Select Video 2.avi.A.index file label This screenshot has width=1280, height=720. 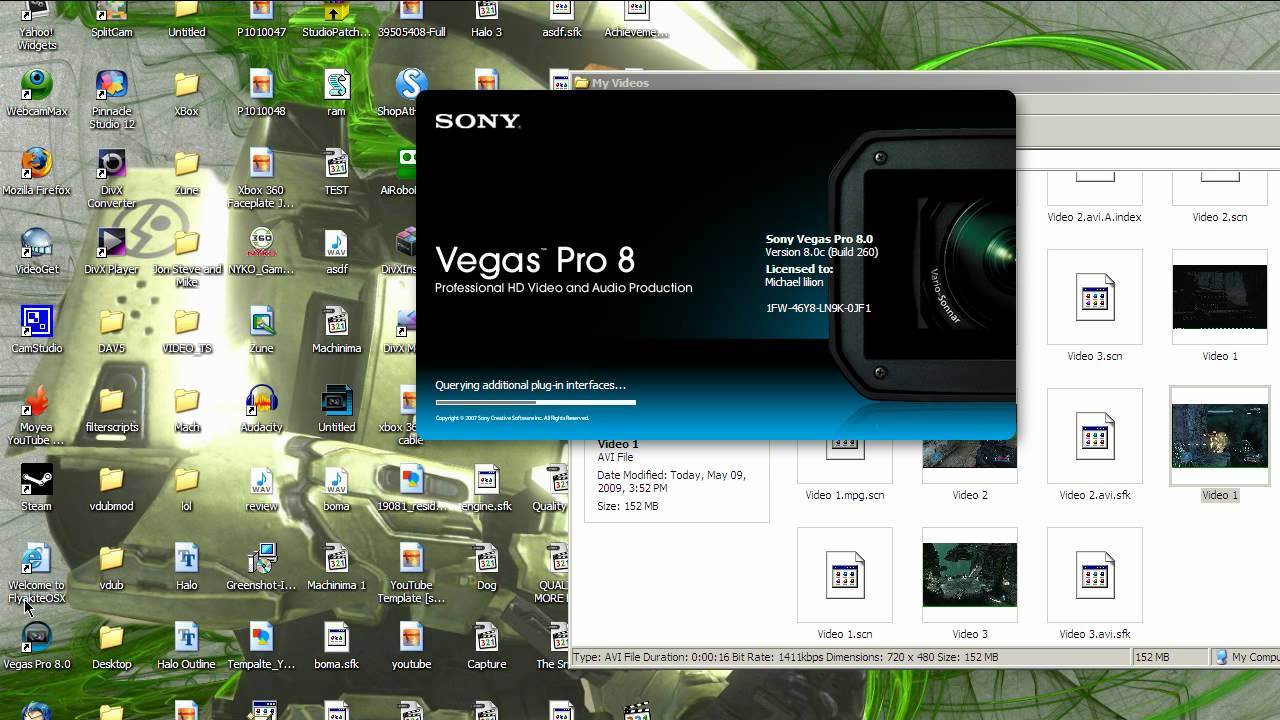click(x=1094, y=217)
